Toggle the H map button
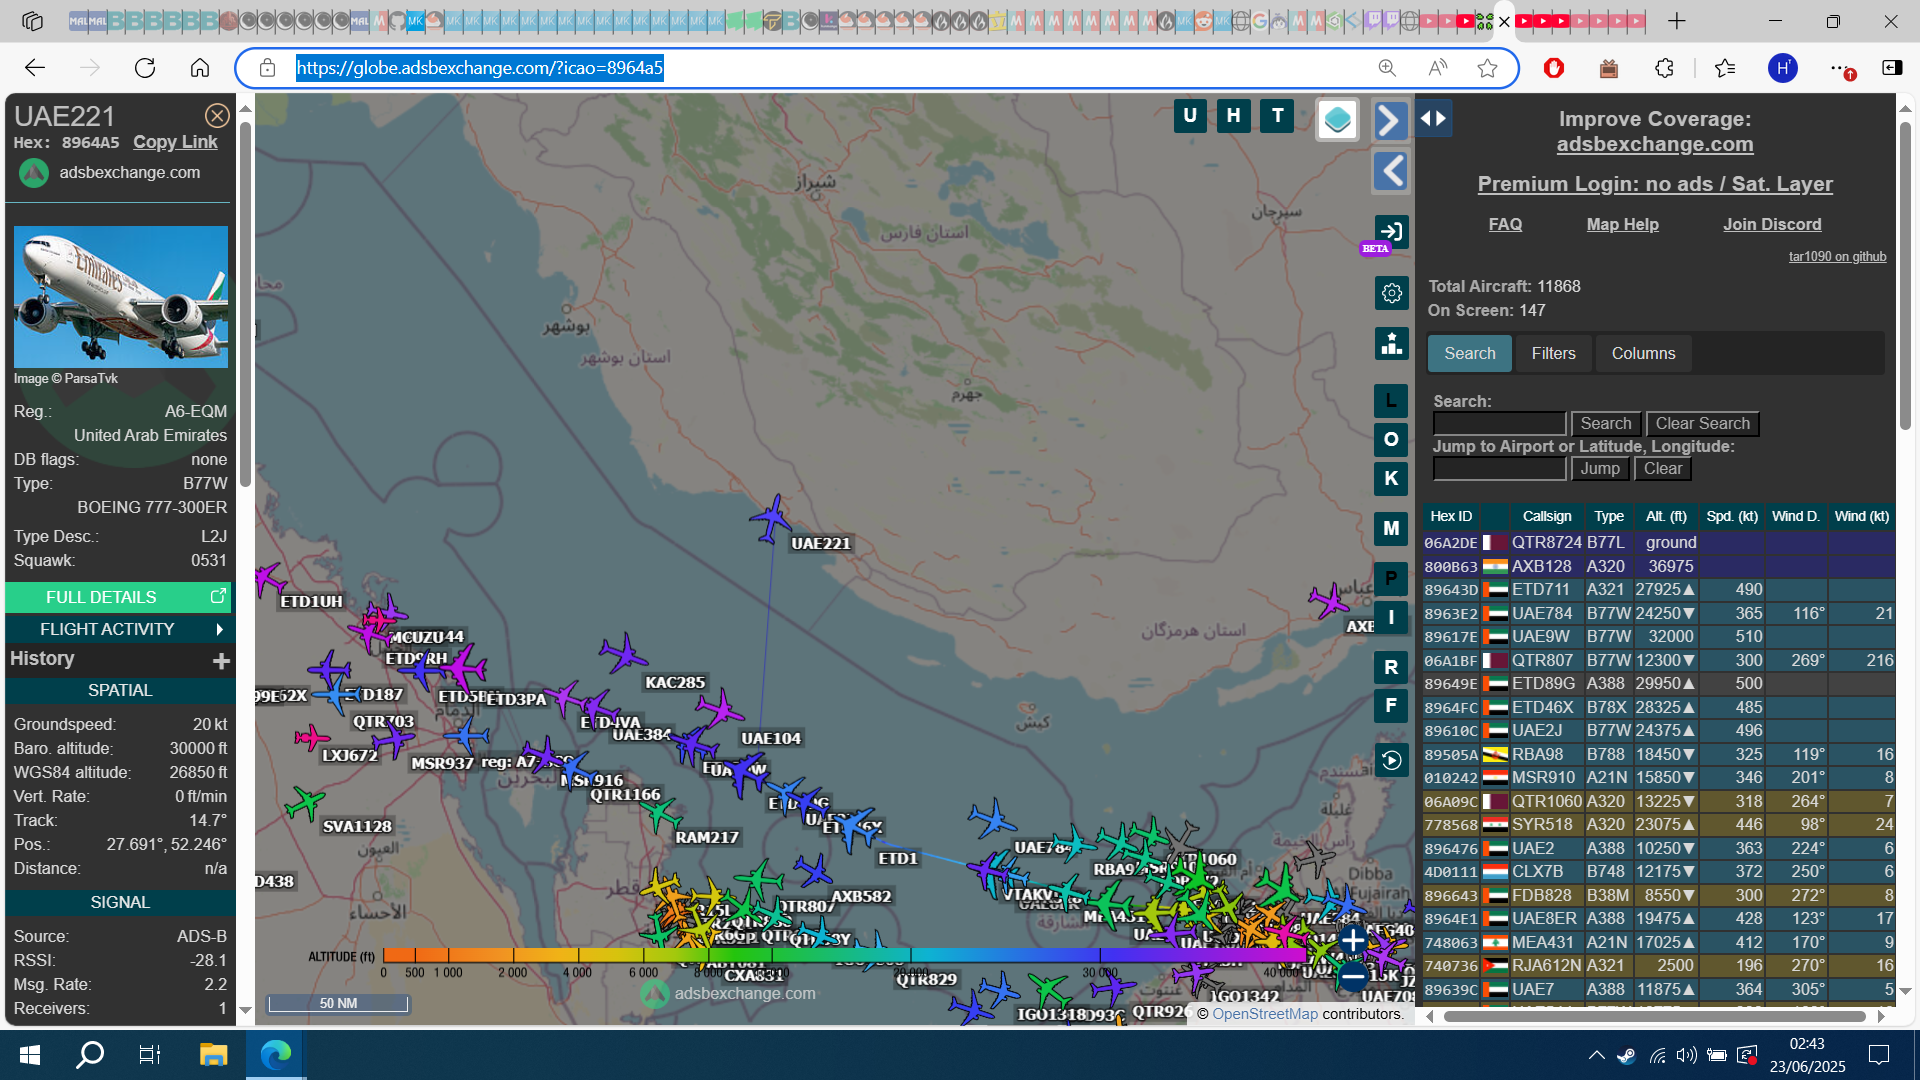This screenshot has width=1920, height=1080. [1234, 116]
